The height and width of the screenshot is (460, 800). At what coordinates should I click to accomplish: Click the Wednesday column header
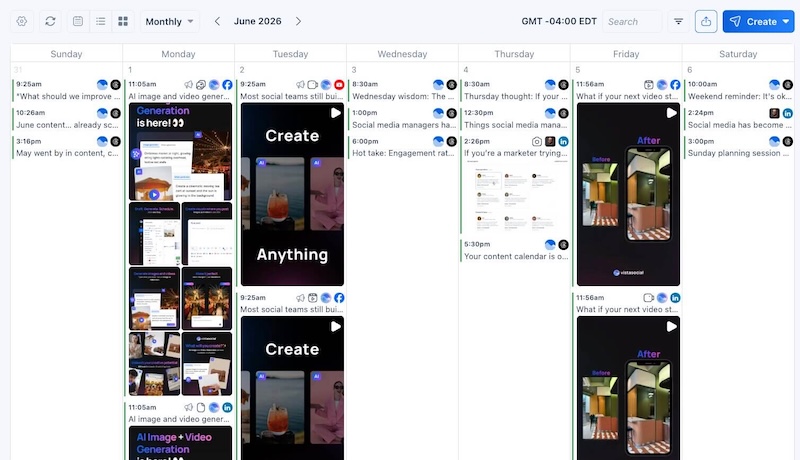(x=402, y=54)
